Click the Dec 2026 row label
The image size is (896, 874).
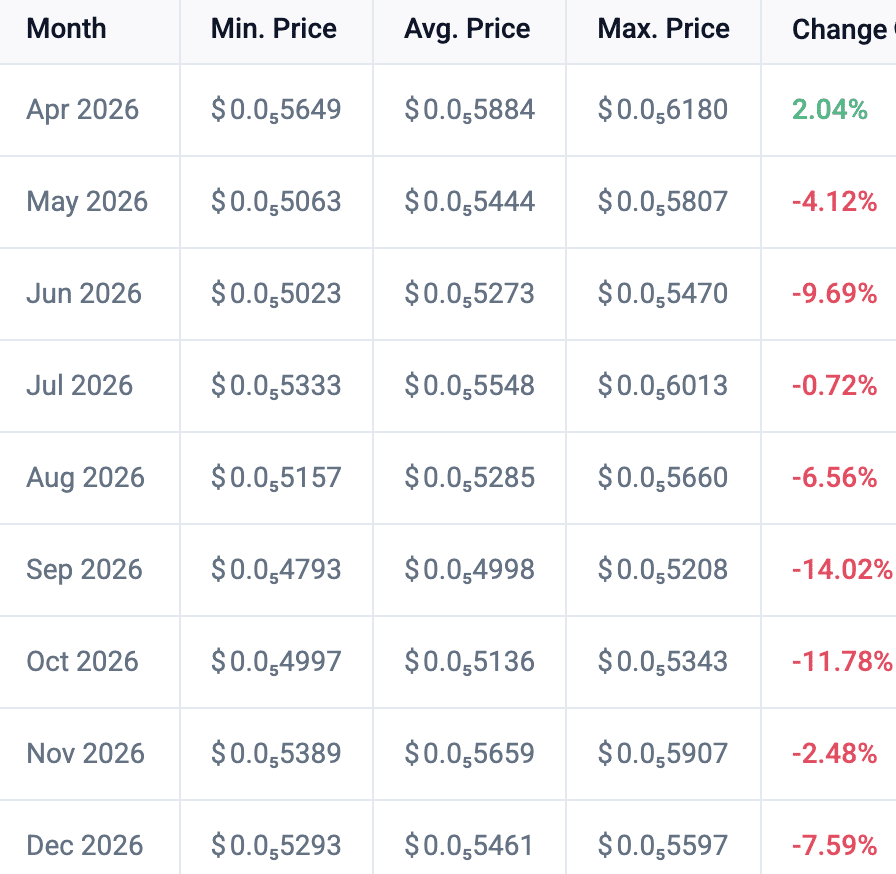click(x=85, y=845)
